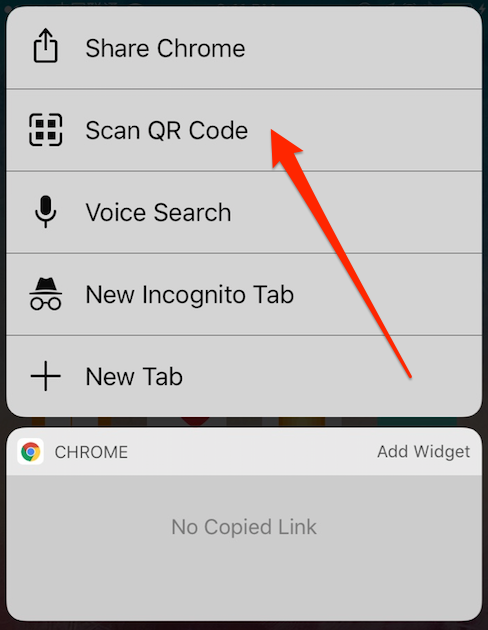
Task: Tap the CHROME widget title label
Action: tap(91, 452)
